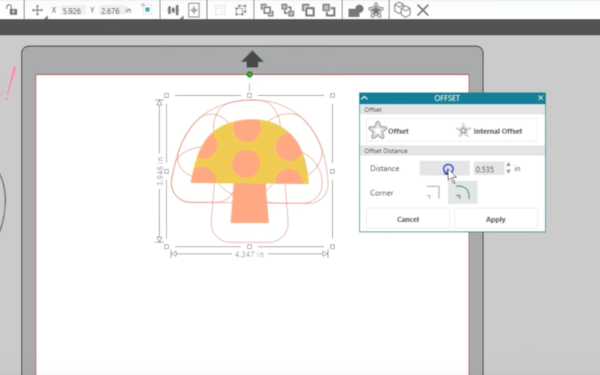The width and height of the screenshot is (600, 375).
Task: Increase offset distance with up arrow
Action: 508,165
